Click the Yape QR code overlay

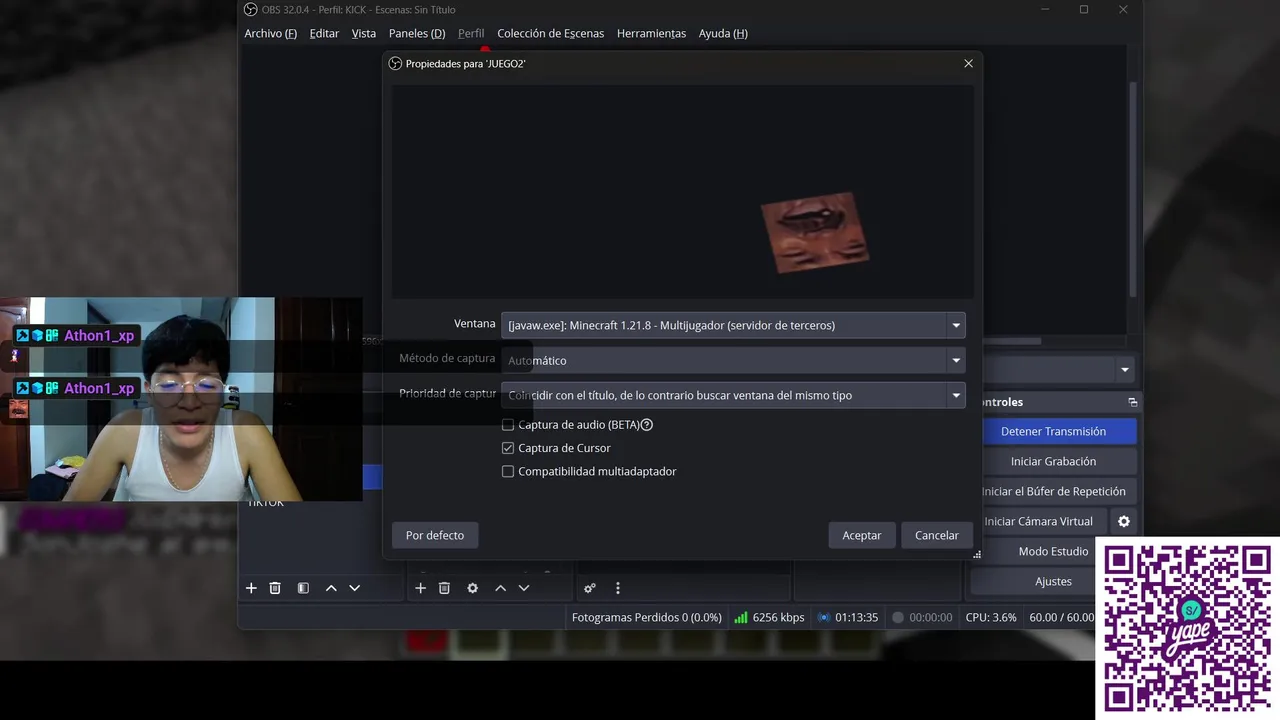[1187, 627]
